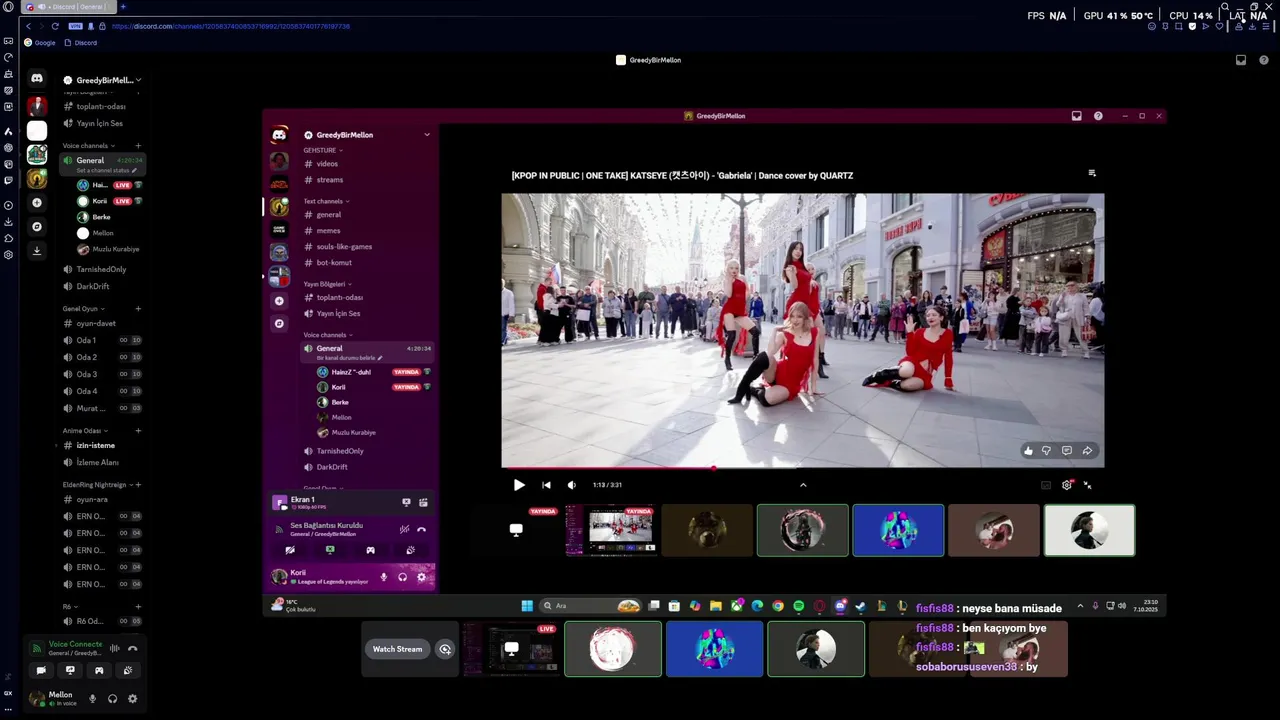The image size is (1280, 720).
Task: Play the shared stream video
Action: tap(519, 485)
